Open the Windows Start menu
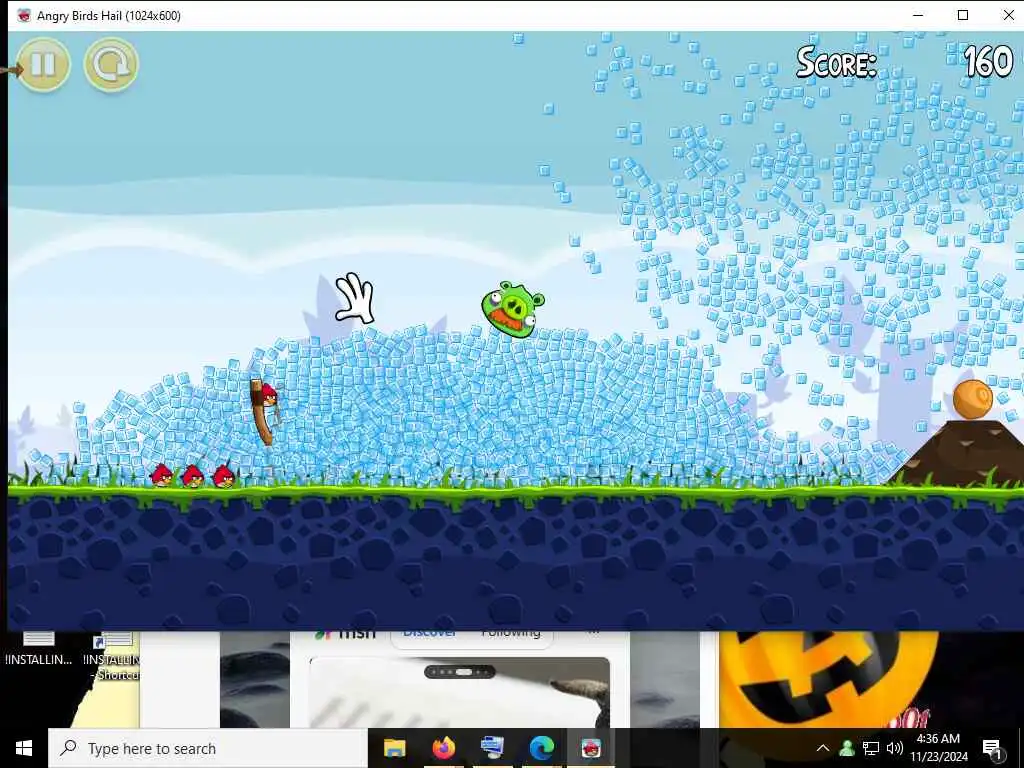The width and height of the screenshot is (1024, 768). 24,748
